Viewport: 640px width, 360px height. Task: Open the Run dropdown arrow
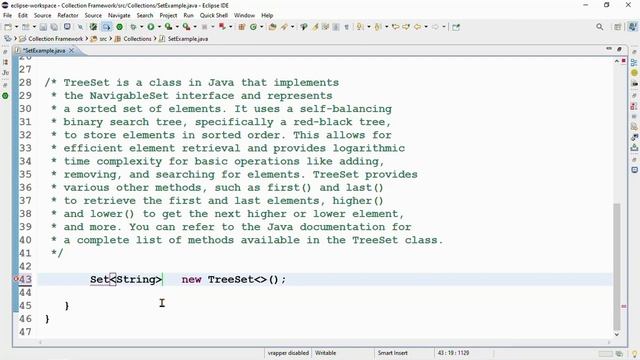(159, 27)
